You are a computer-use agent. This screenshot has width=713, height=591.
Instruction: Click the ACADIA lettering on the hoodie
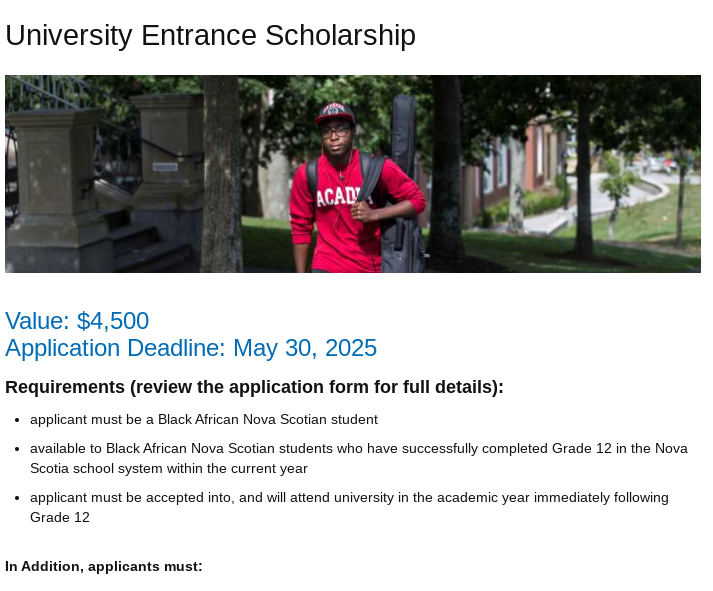pos(338,197)
